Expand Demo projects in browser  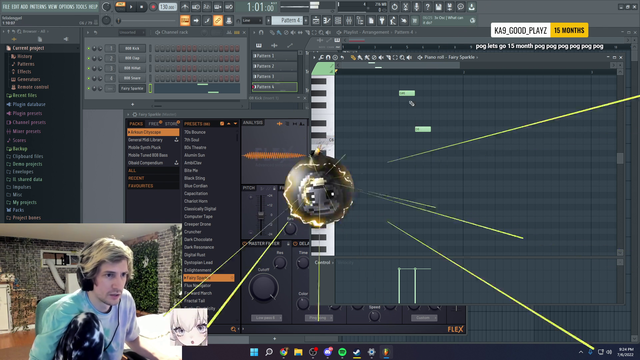27,164
